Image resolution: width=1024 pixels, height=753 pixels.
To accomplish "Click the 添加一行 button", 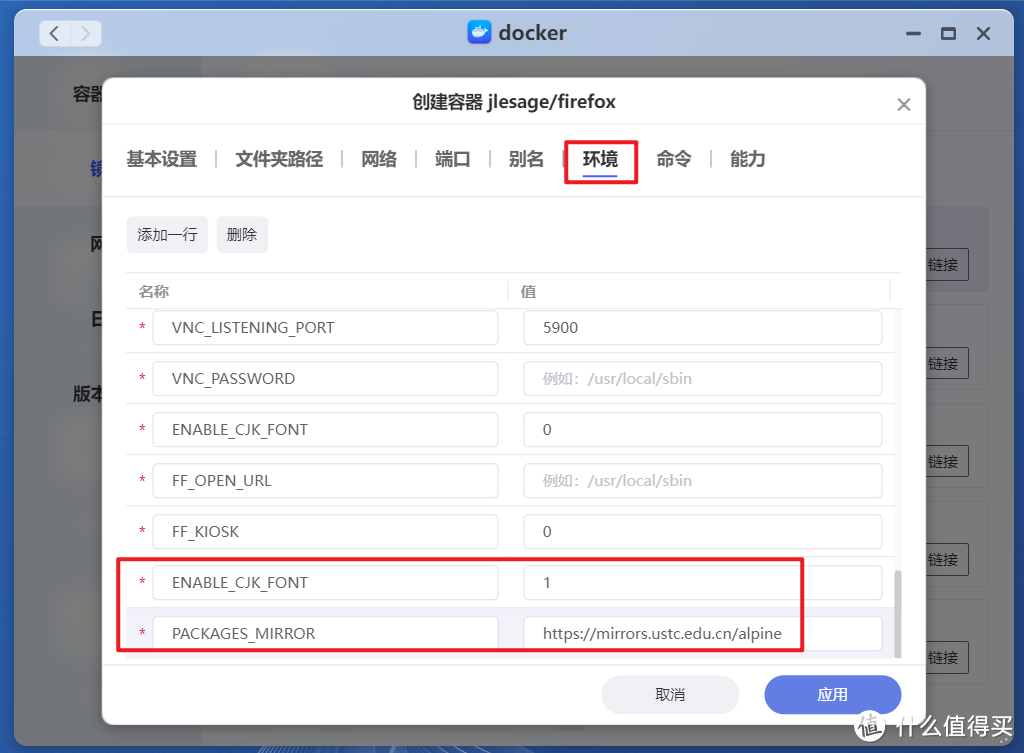I will pos(167,234).
